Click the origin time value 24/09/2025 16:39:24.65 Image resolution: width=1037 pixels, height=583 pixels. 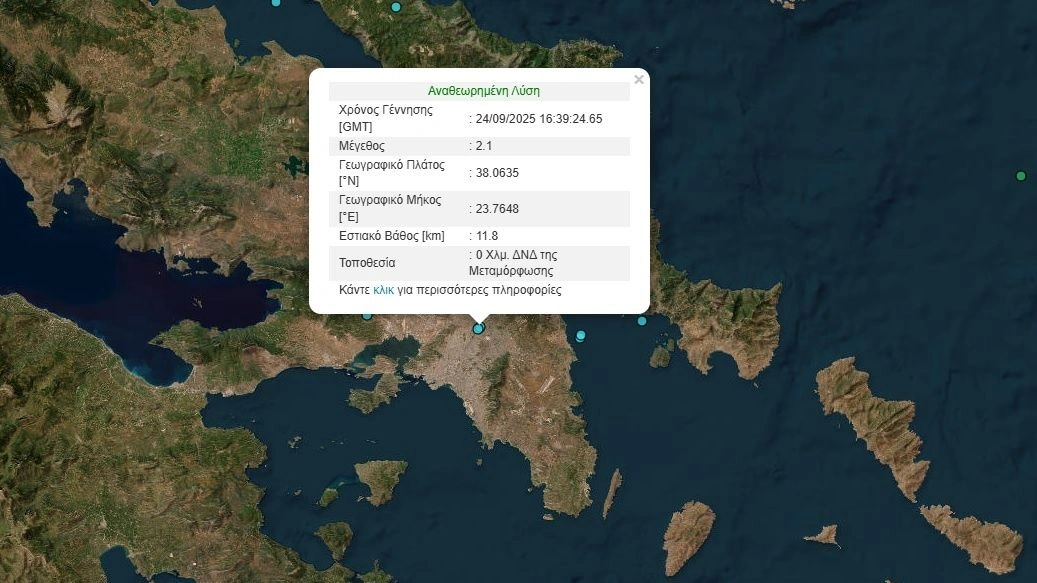[x=539, y=119]
